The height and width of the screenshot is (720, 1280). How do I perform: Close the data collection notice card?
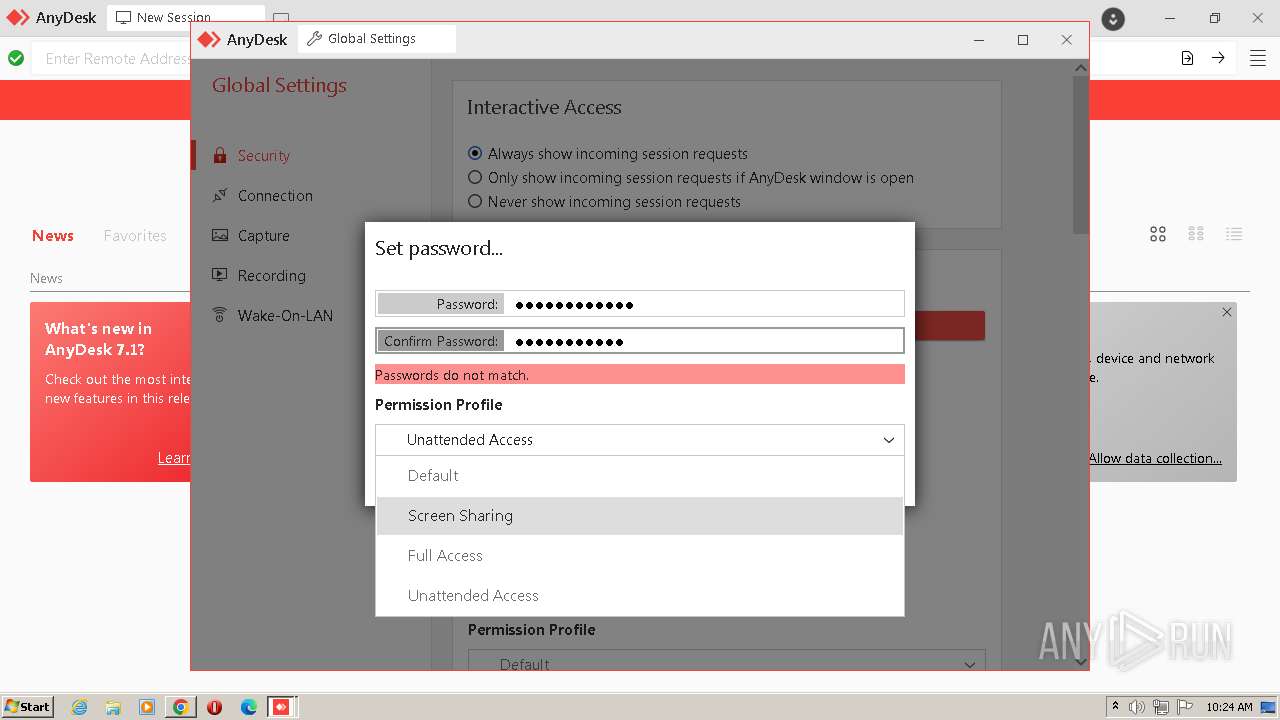[x=1227, y=312]
